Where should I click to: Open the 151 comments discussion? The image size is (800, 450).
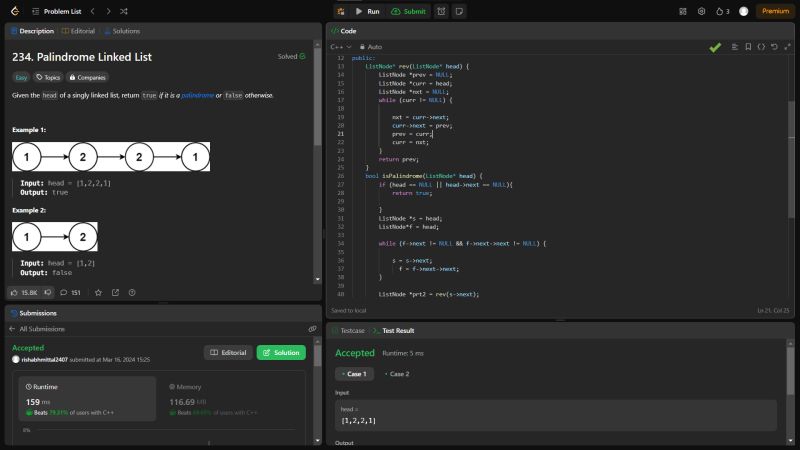pyautogui.click(x=70, y=292)
